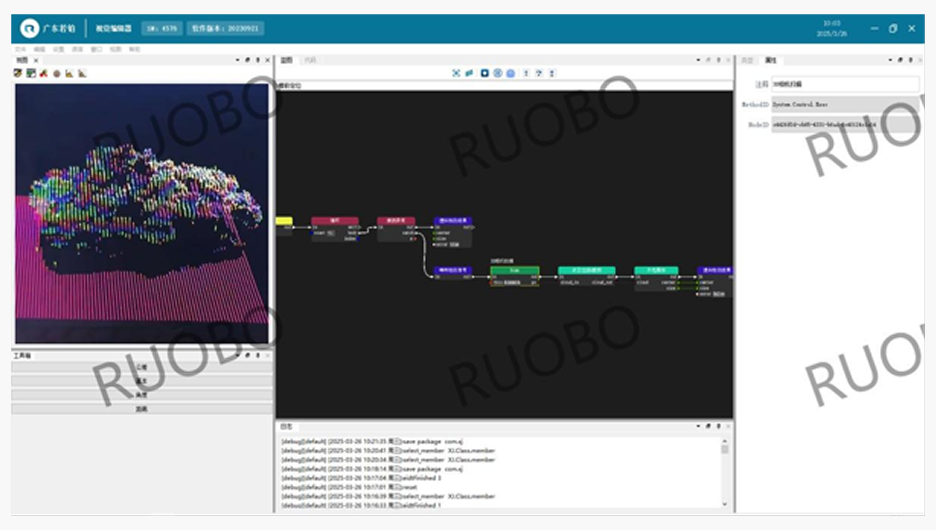Select the yellow start node in the graph
Screen dimensions: 936x531
click(283, 221)
